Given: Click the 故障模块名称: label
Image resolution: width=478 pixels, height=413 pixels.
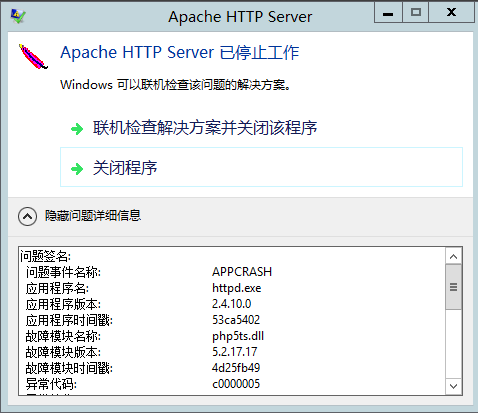Looking at the screenshot, I should [x=63, y=336].
